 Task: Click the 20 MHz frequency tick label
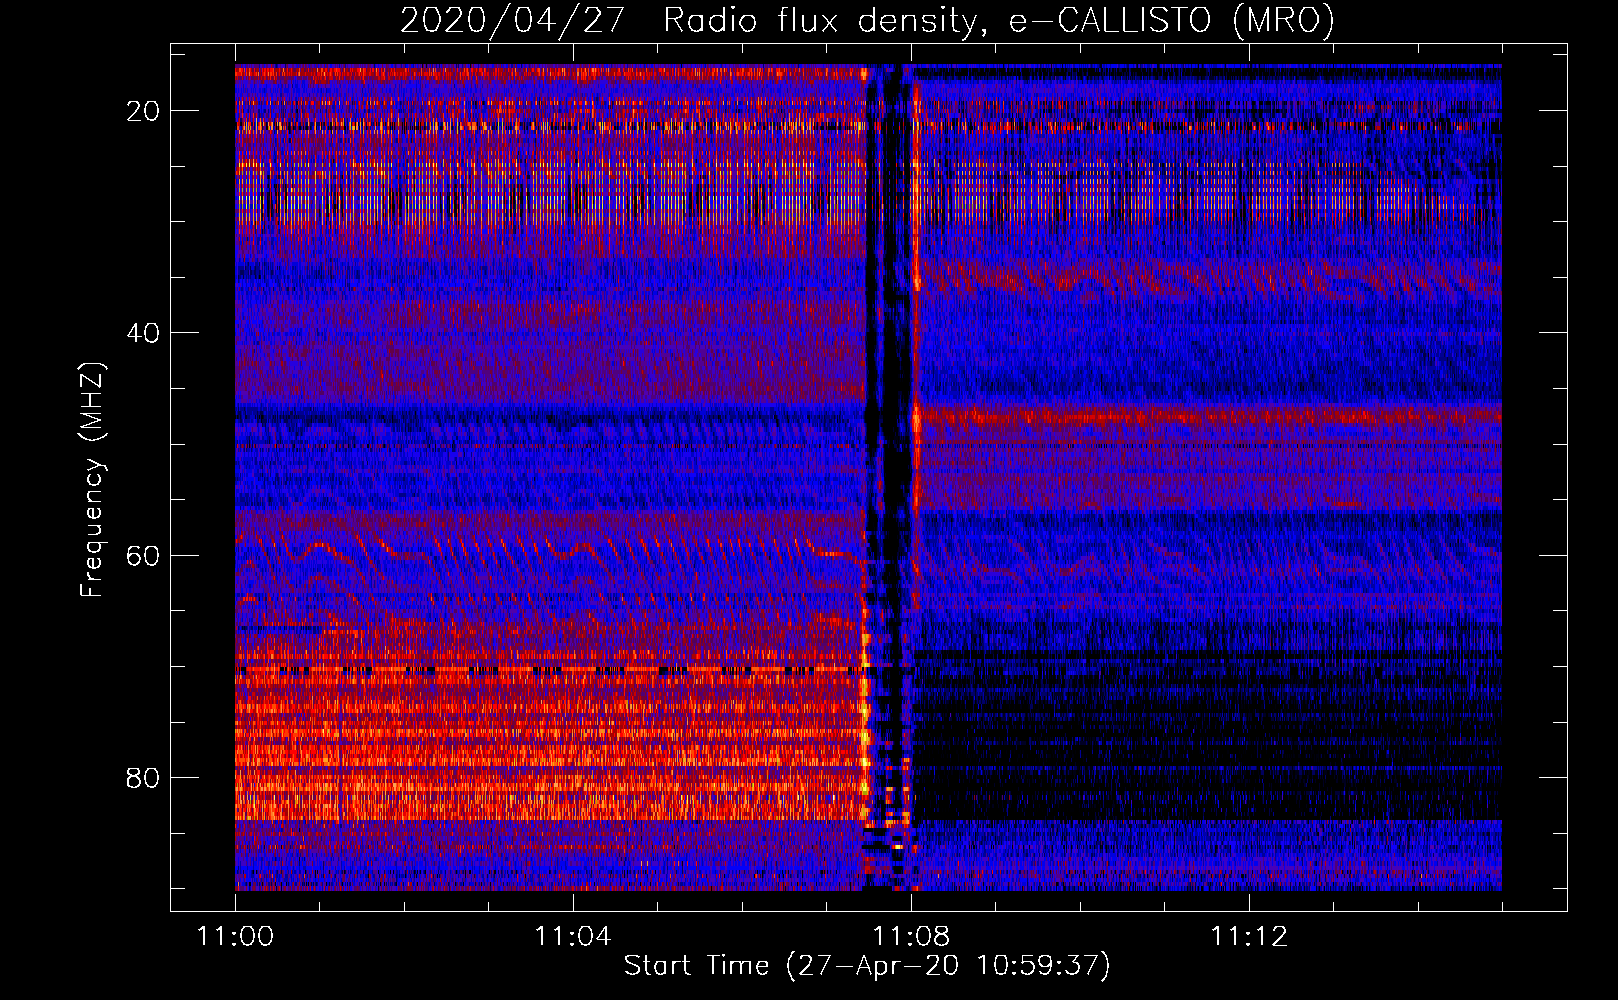[144, 111]
